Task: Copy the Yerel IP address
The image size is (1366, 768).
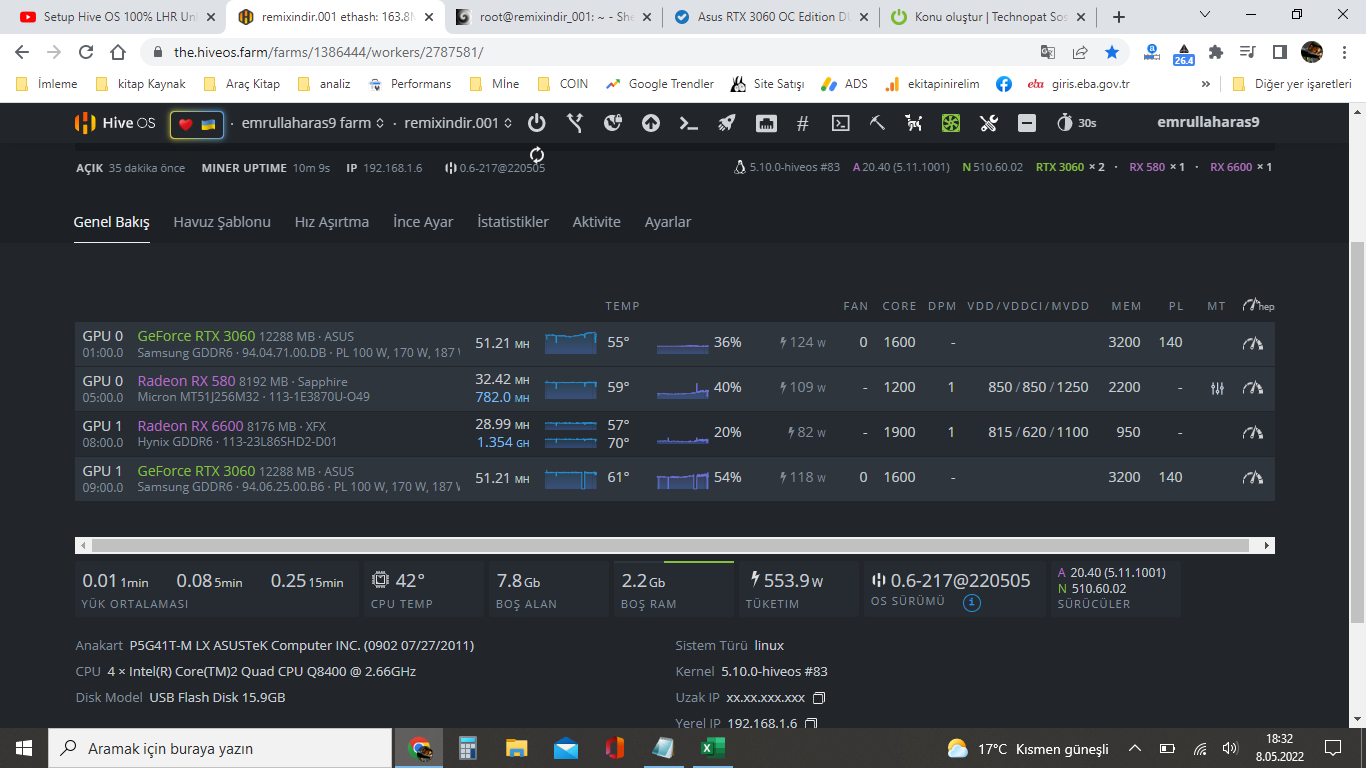Action: (811, 724)
